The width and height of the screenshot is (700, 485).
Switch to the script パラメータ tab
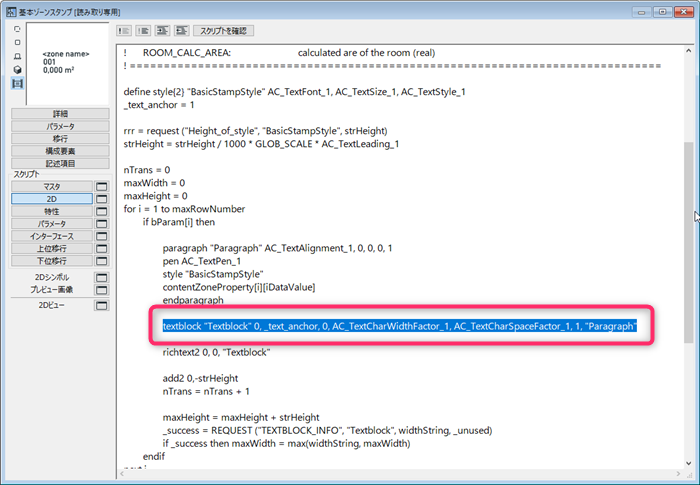52,223
